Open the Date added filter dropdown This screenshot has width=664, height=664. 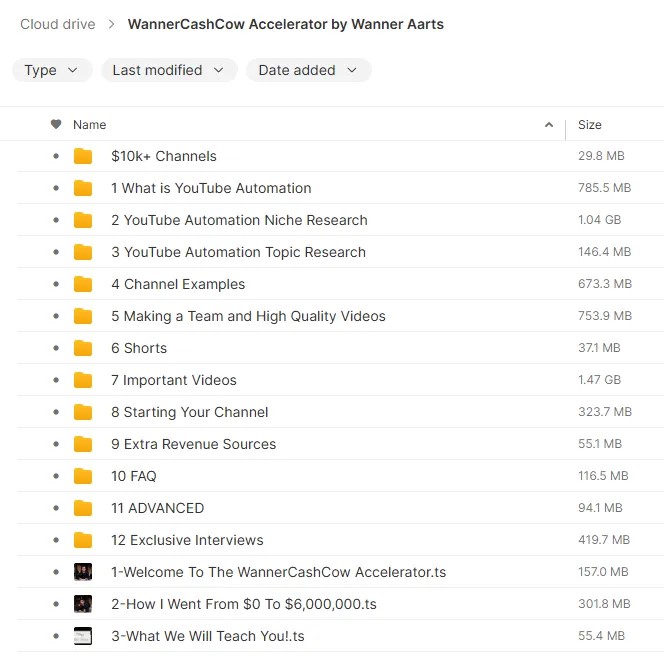pos(309,70)
